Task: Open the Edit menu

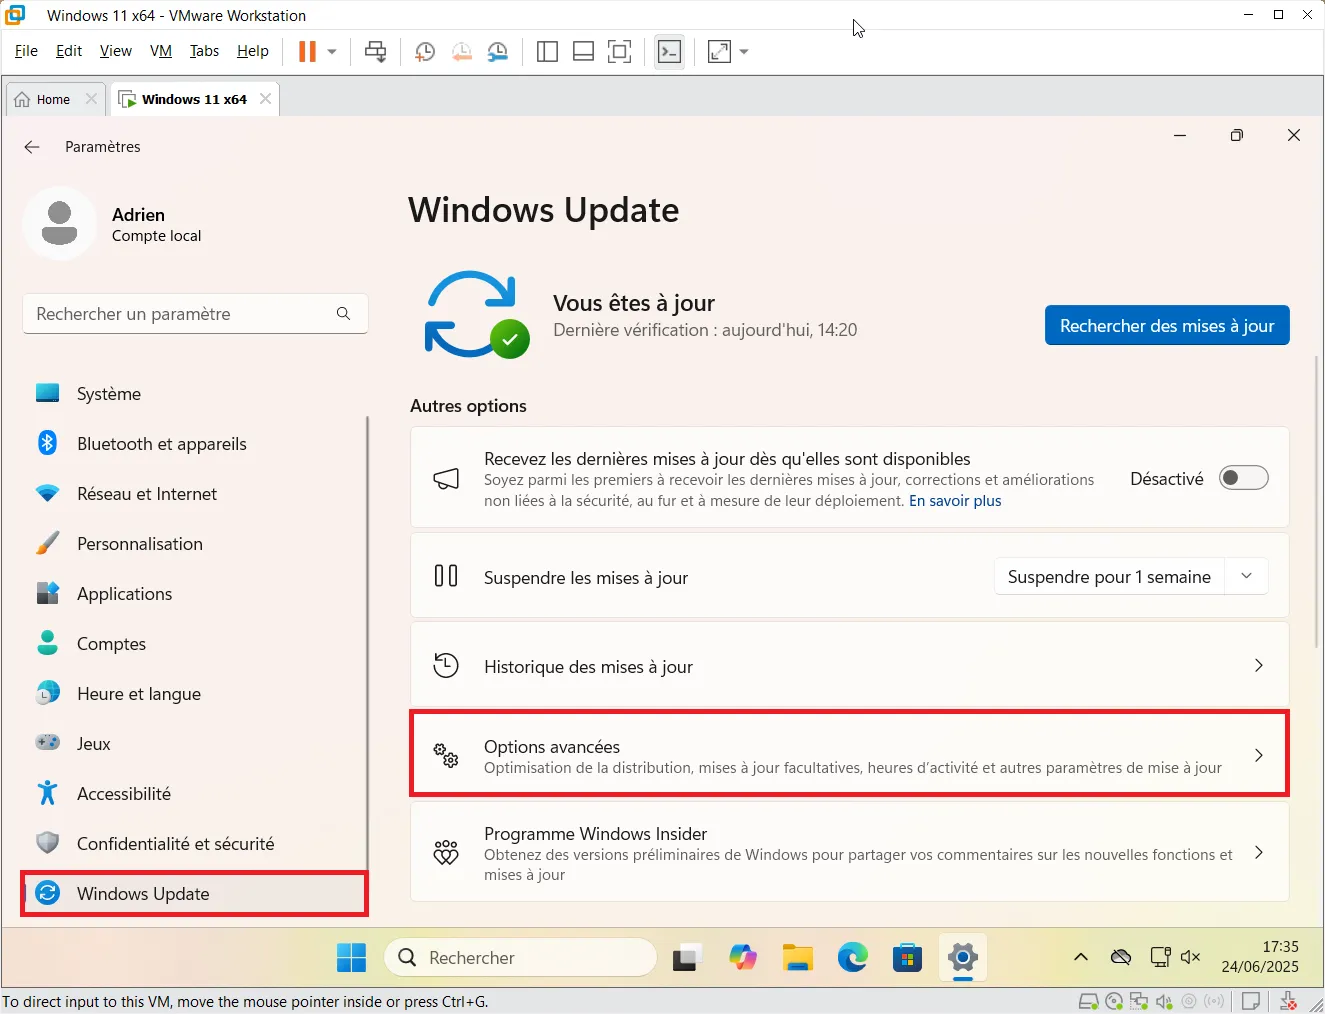Action: [x=69, y=51]
